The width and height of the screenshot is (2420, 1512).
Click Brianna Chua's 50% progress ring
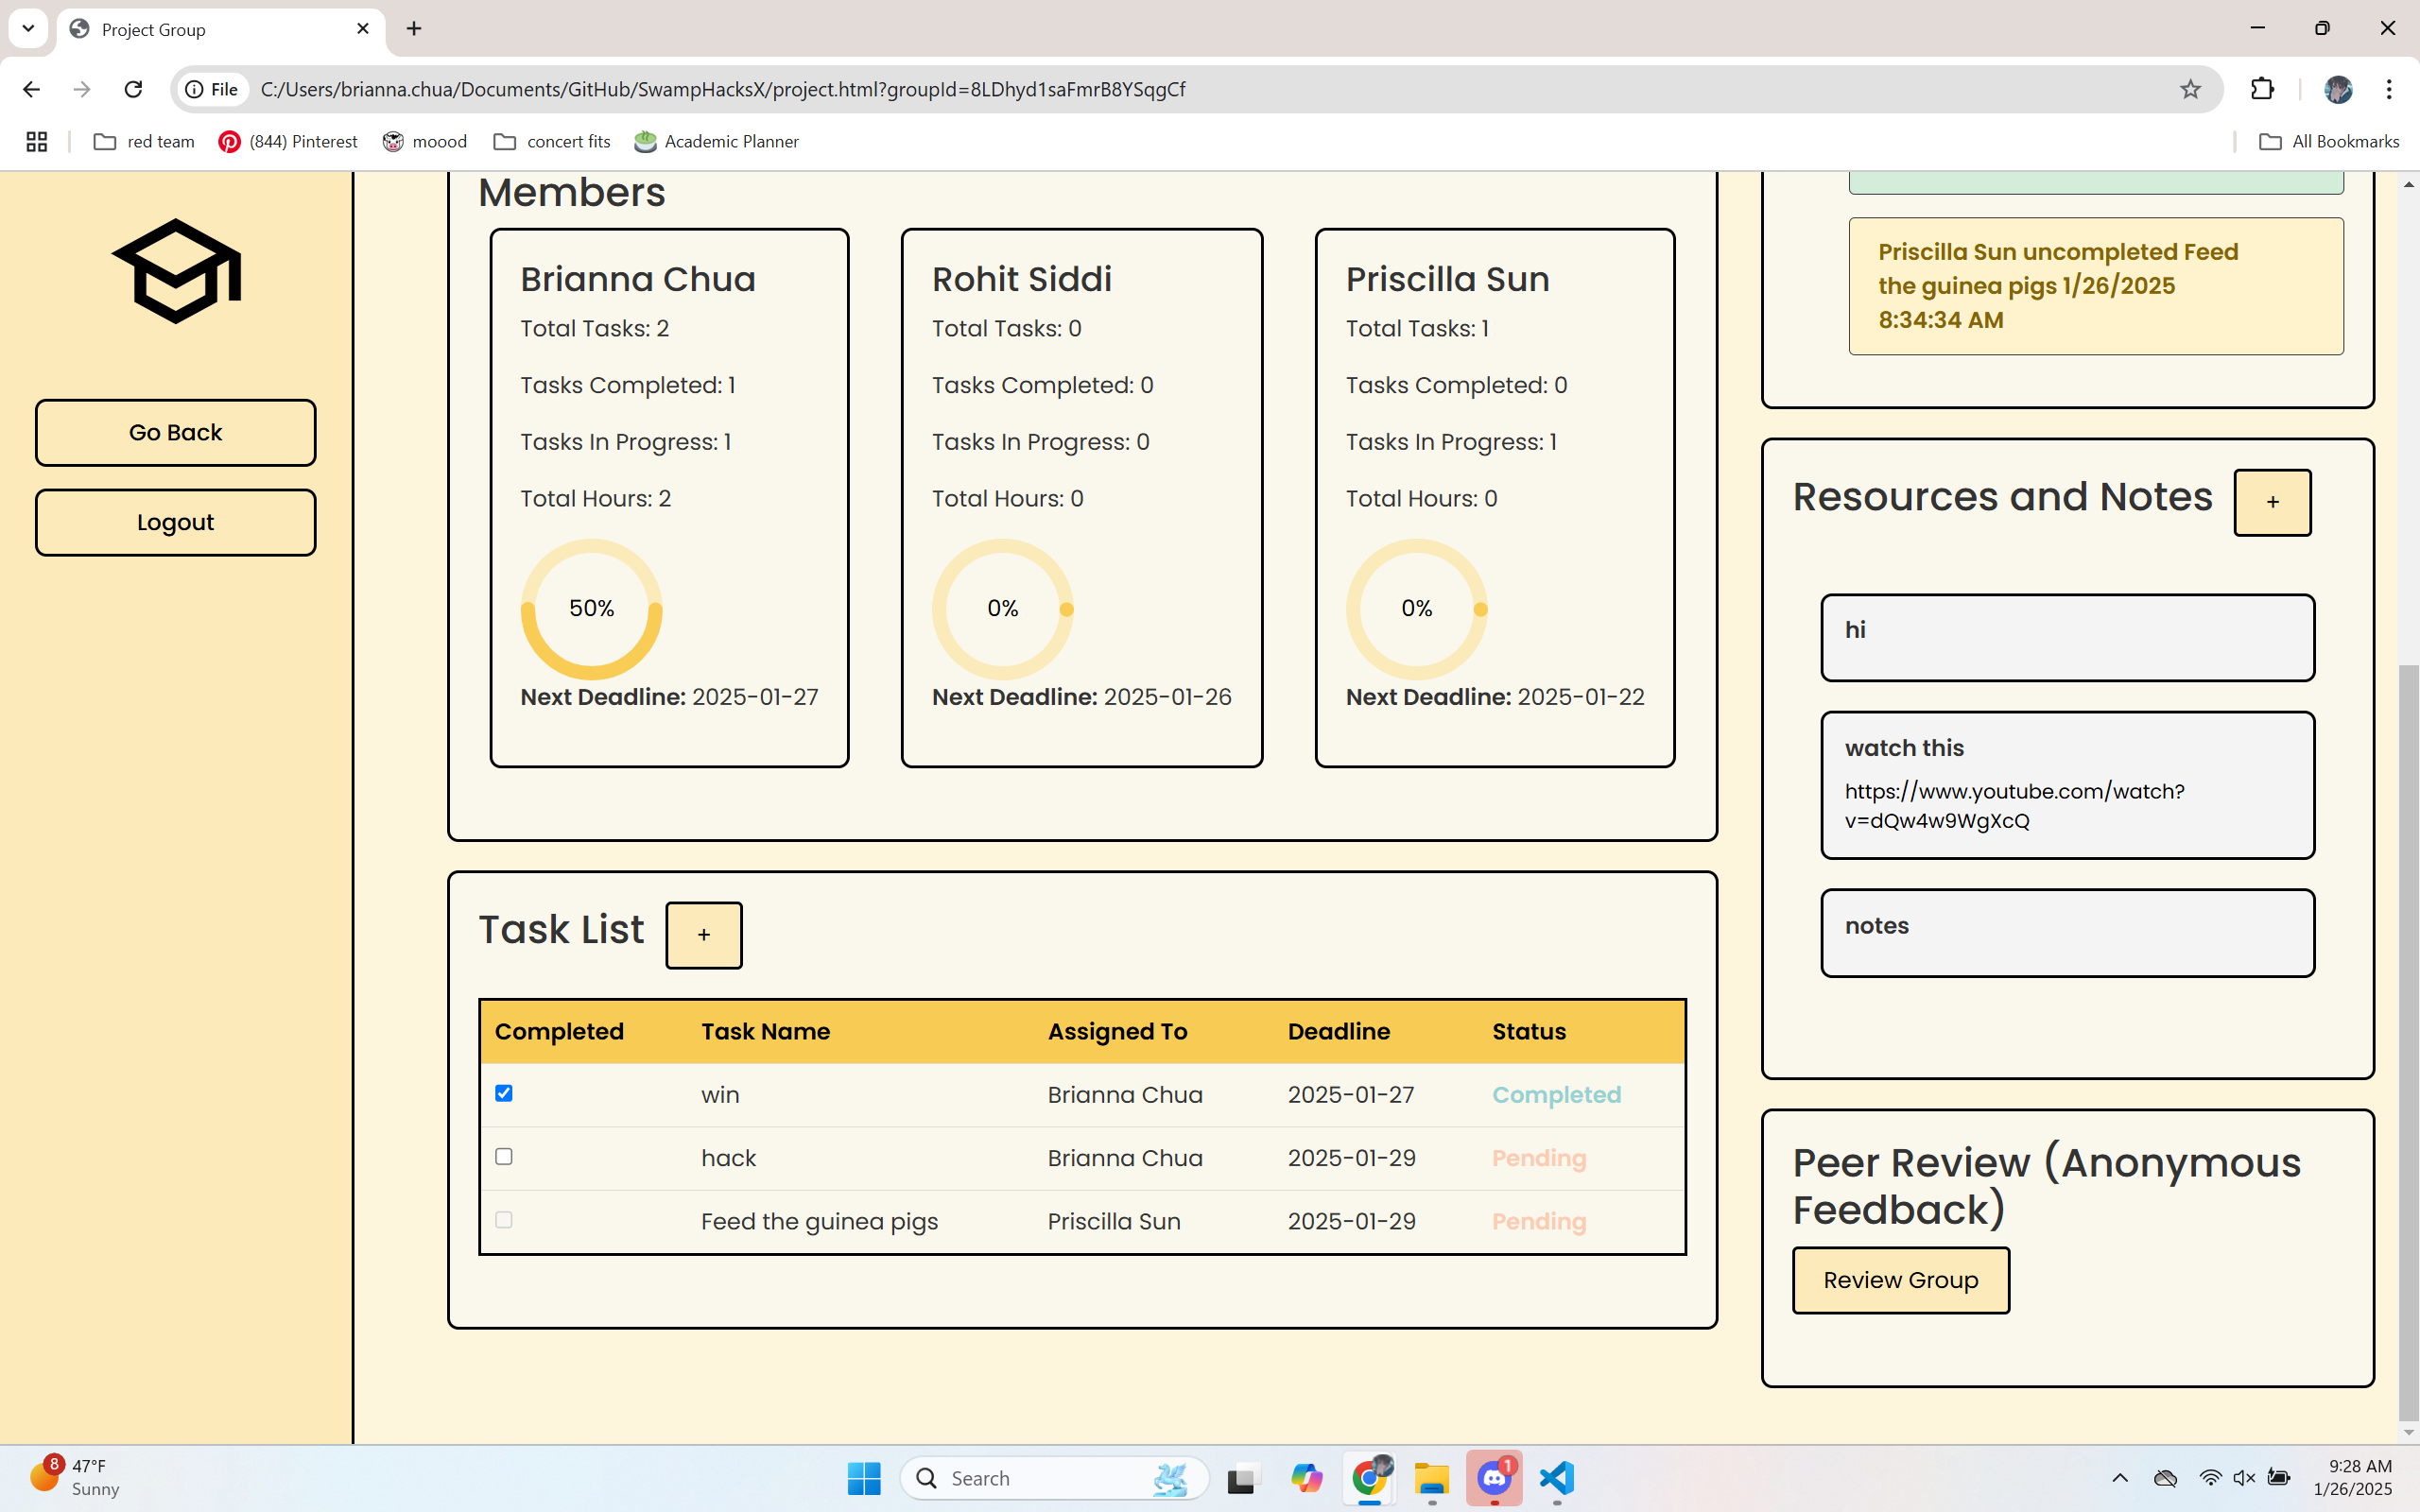[x=591, y=609]
